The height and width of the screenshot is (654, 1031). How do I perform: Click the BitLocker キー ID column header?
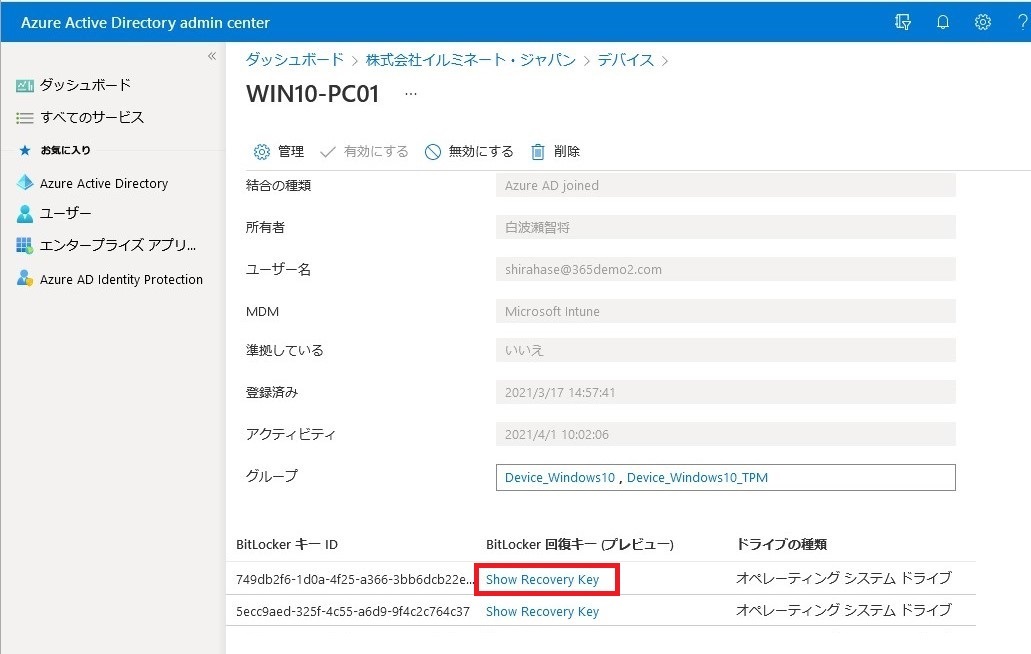coord(287,545)
